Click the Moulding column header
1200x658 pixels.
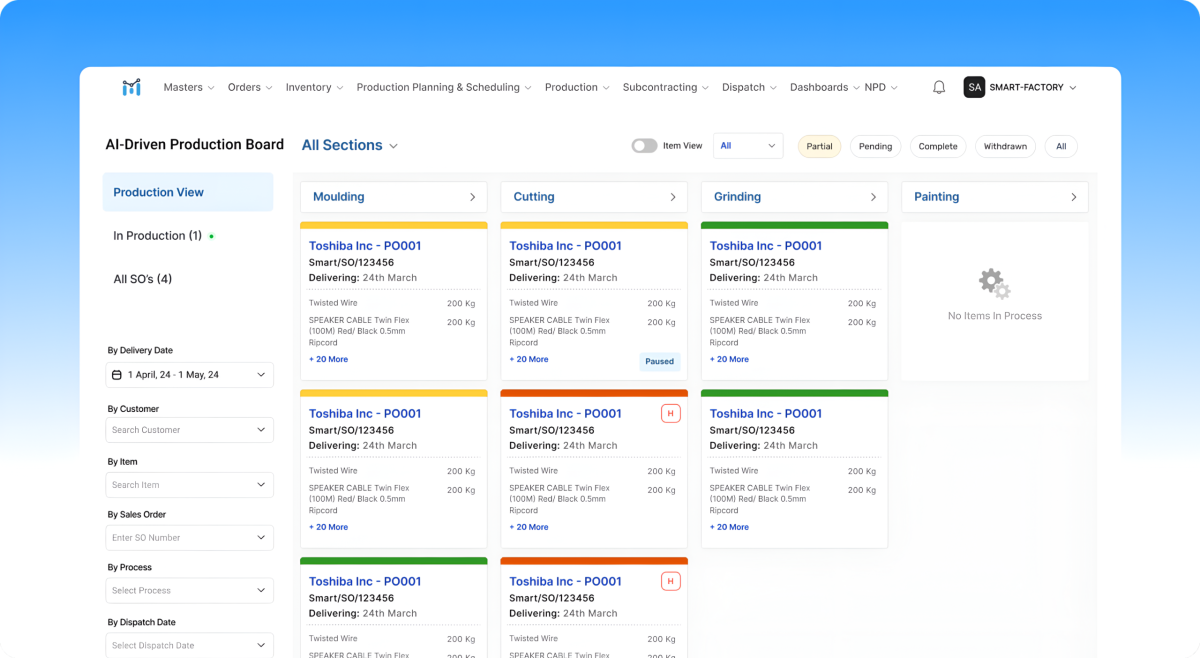click(393, 197)
